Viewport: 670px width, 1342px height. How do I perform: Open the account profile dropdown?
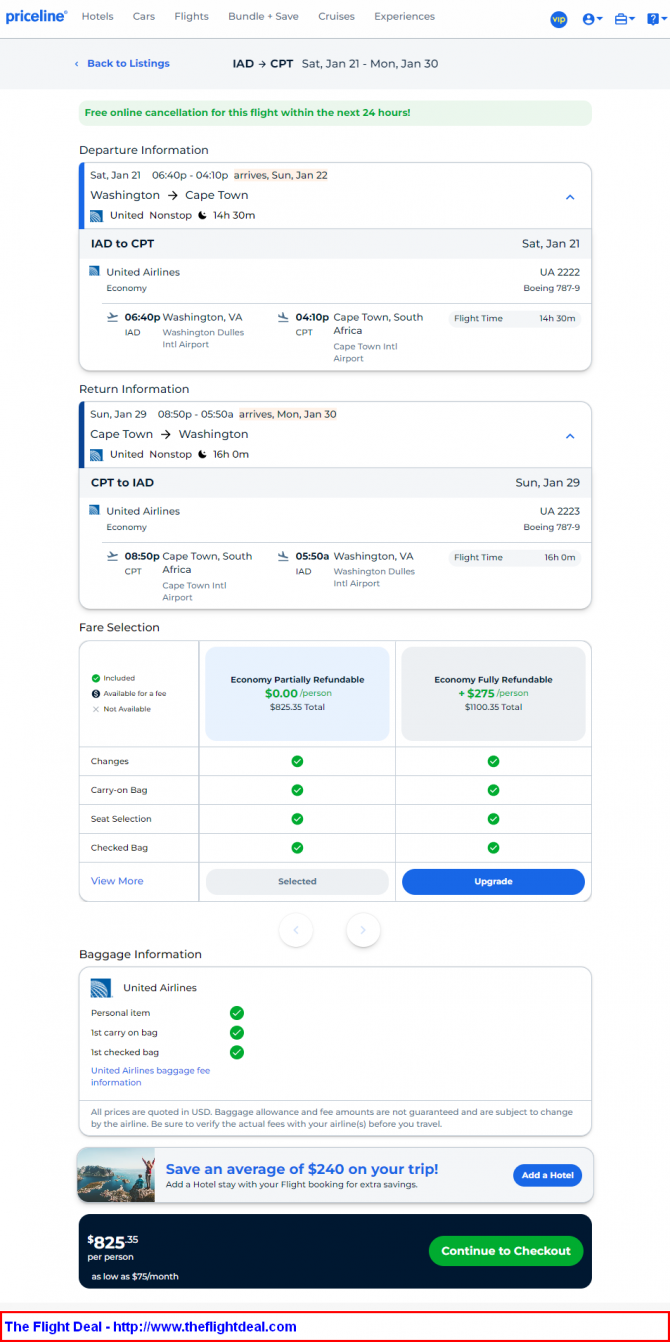click(x=592, y=19)
